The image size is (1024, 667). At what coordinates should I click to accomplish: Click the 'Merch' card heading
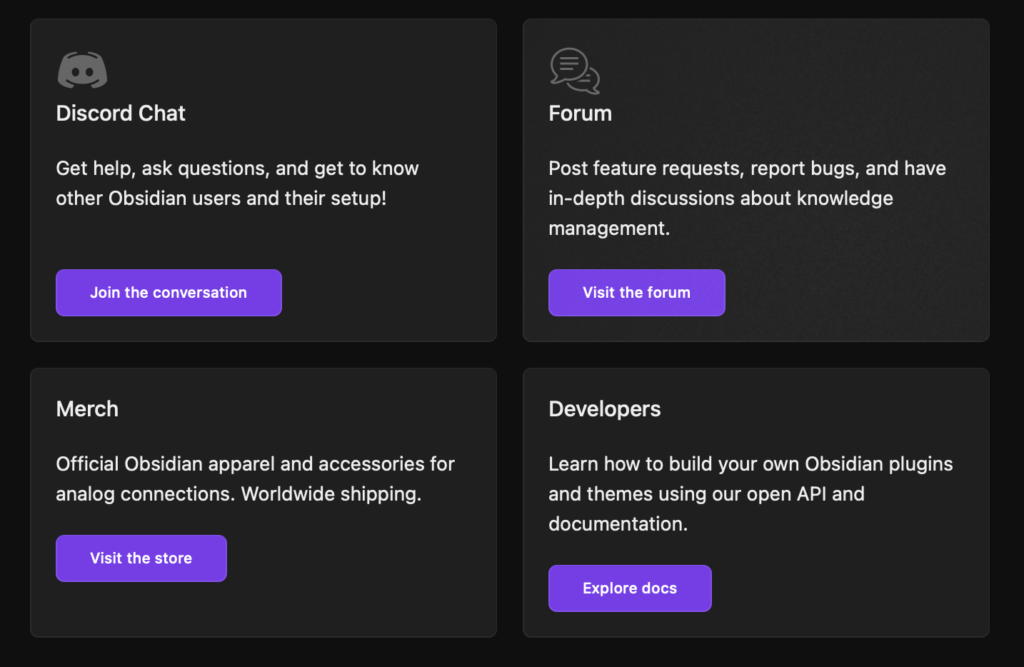tap(87, 409)
